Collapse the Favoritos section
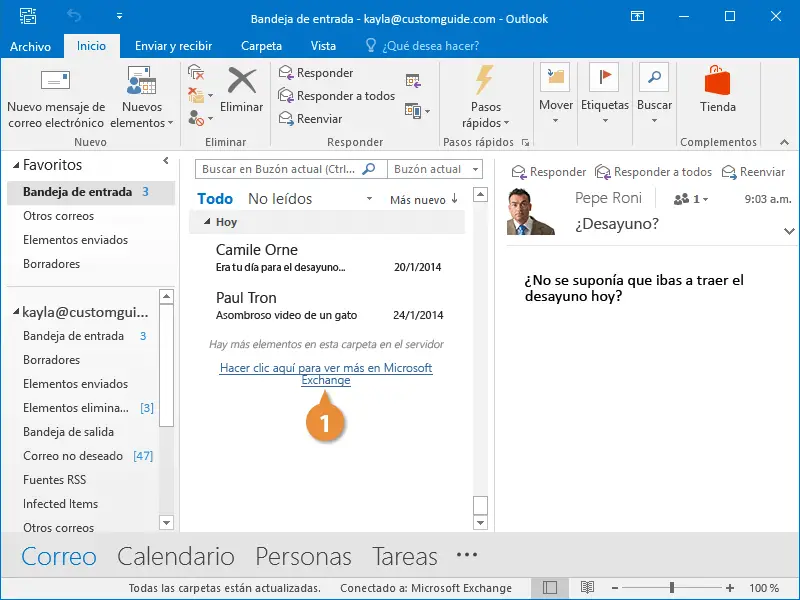This screenshot has width=800, height=600. tap(16, 165)
